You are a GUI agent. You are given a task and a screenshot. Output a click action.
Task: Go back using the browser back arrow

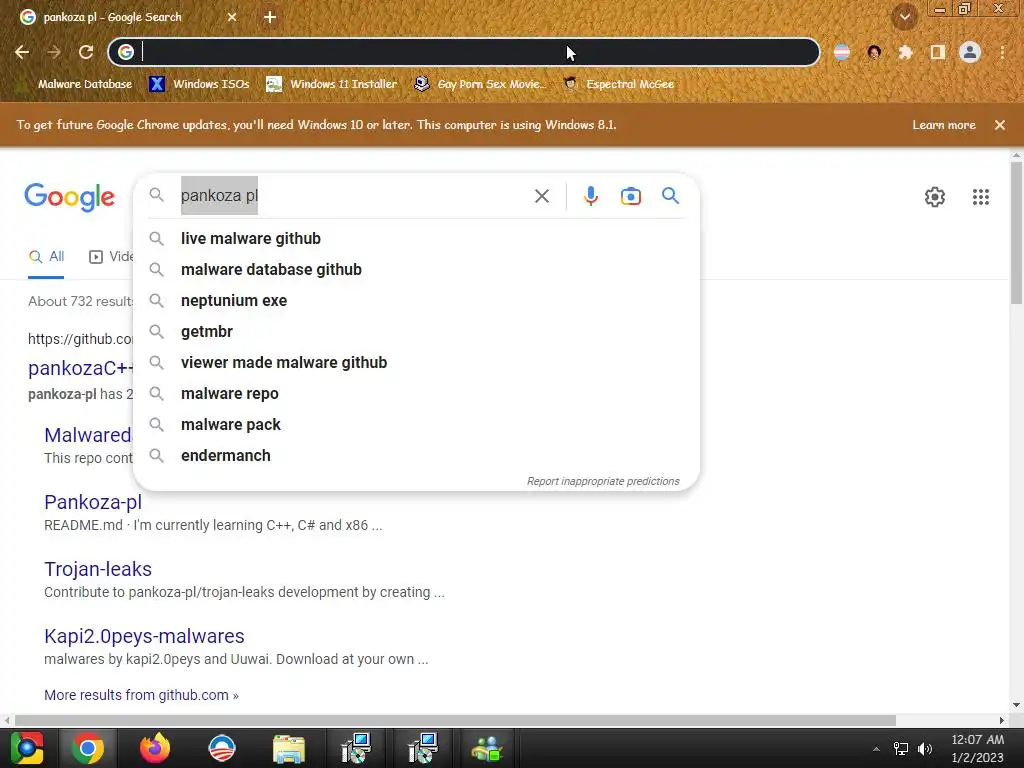pos(22,52)
